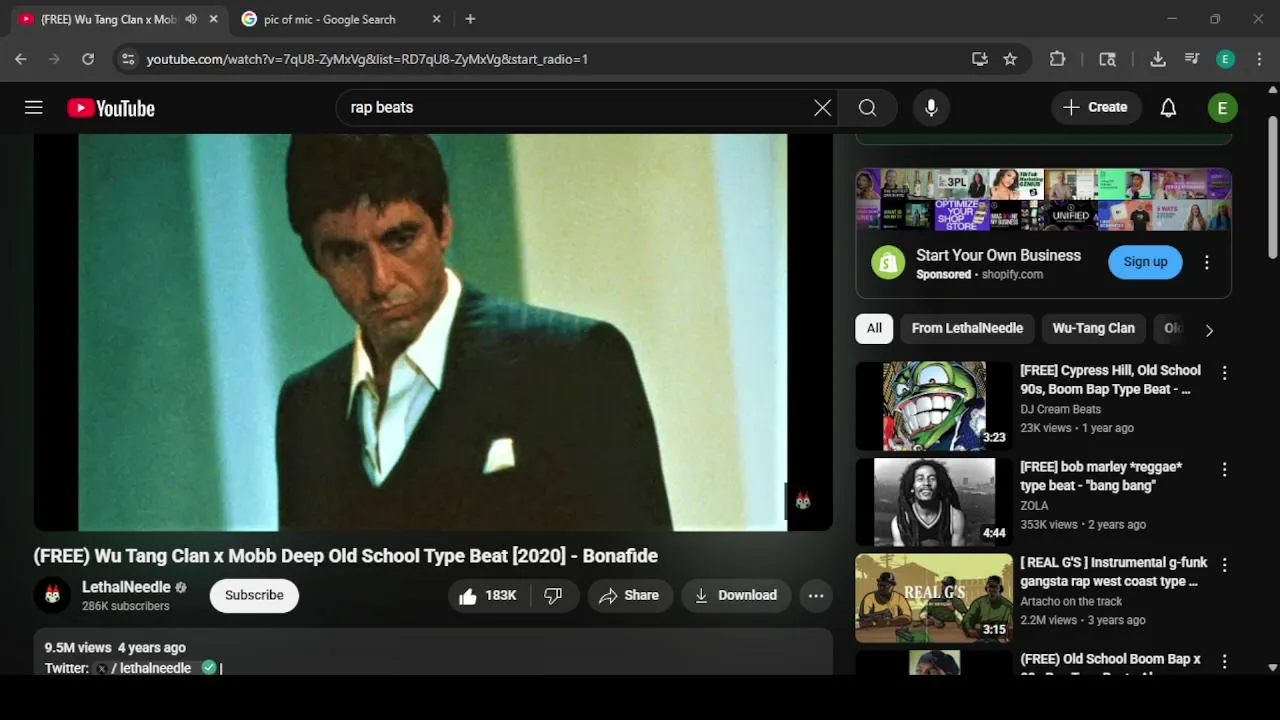Mute the tab via speaker icon
This screenshot has height=720, width=1280.
click(x=191, y=19)
